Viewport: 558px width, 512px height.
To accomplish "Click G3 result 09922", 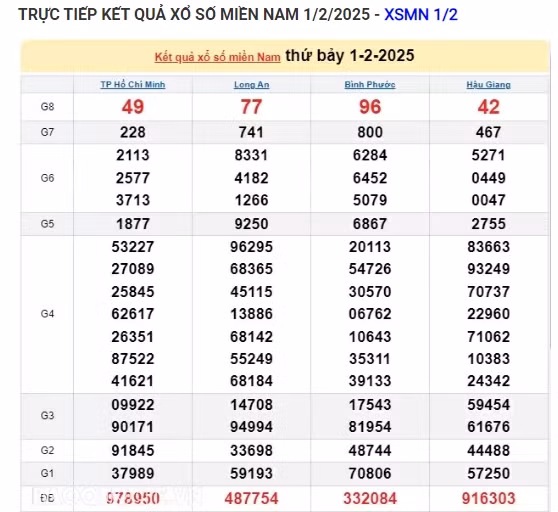I will click(x=133, y=405).
